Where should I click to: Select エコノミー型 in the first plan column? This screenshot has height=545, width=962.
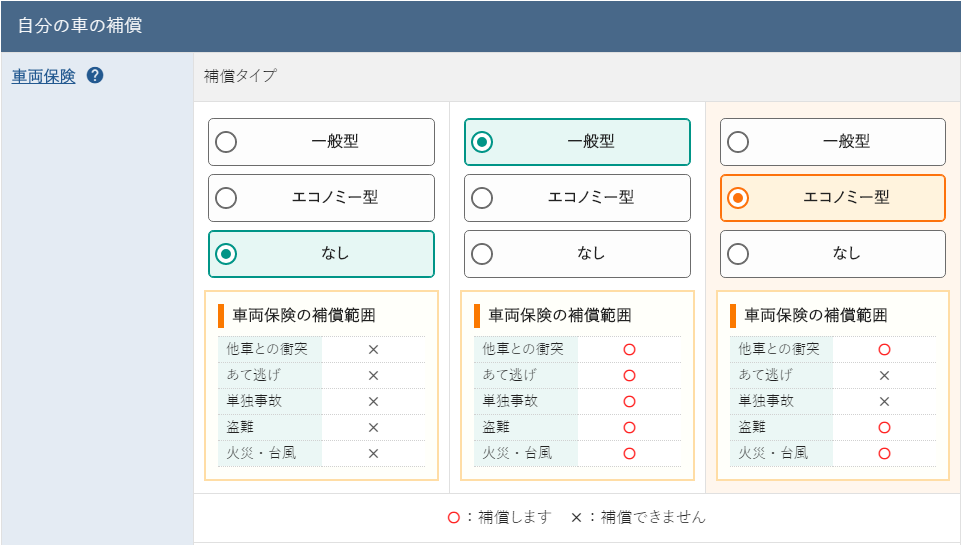[321, 198]
